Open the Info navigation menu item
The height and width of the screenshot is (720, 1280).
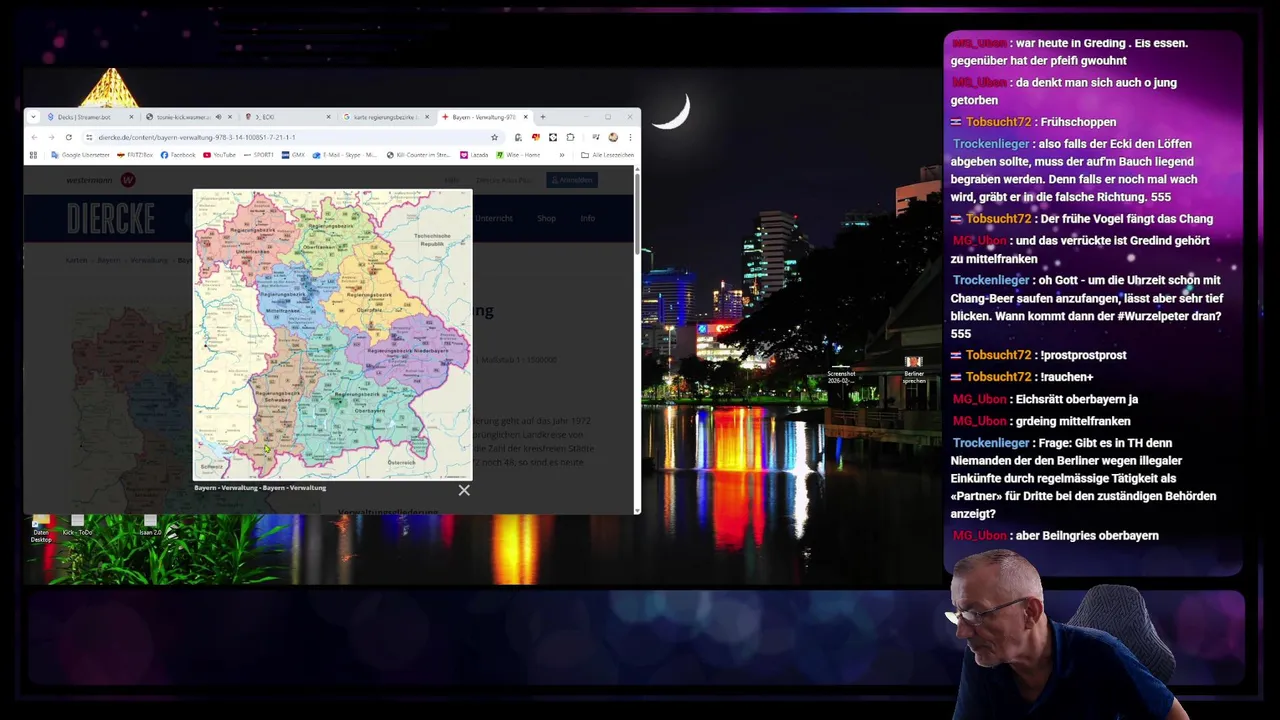pyautogui.click(x=587, y=218)
